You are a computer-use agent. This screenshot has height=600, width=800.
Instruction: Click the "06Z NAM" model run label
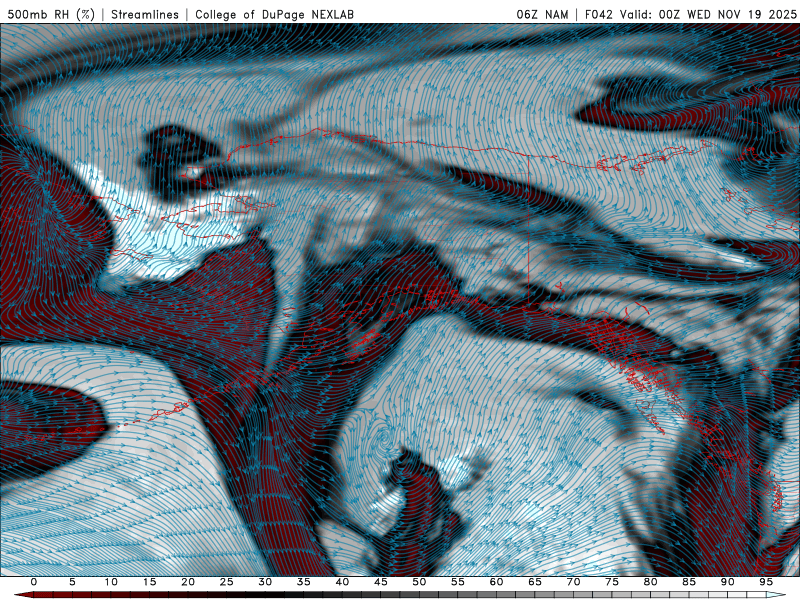[x=542, y=14]
